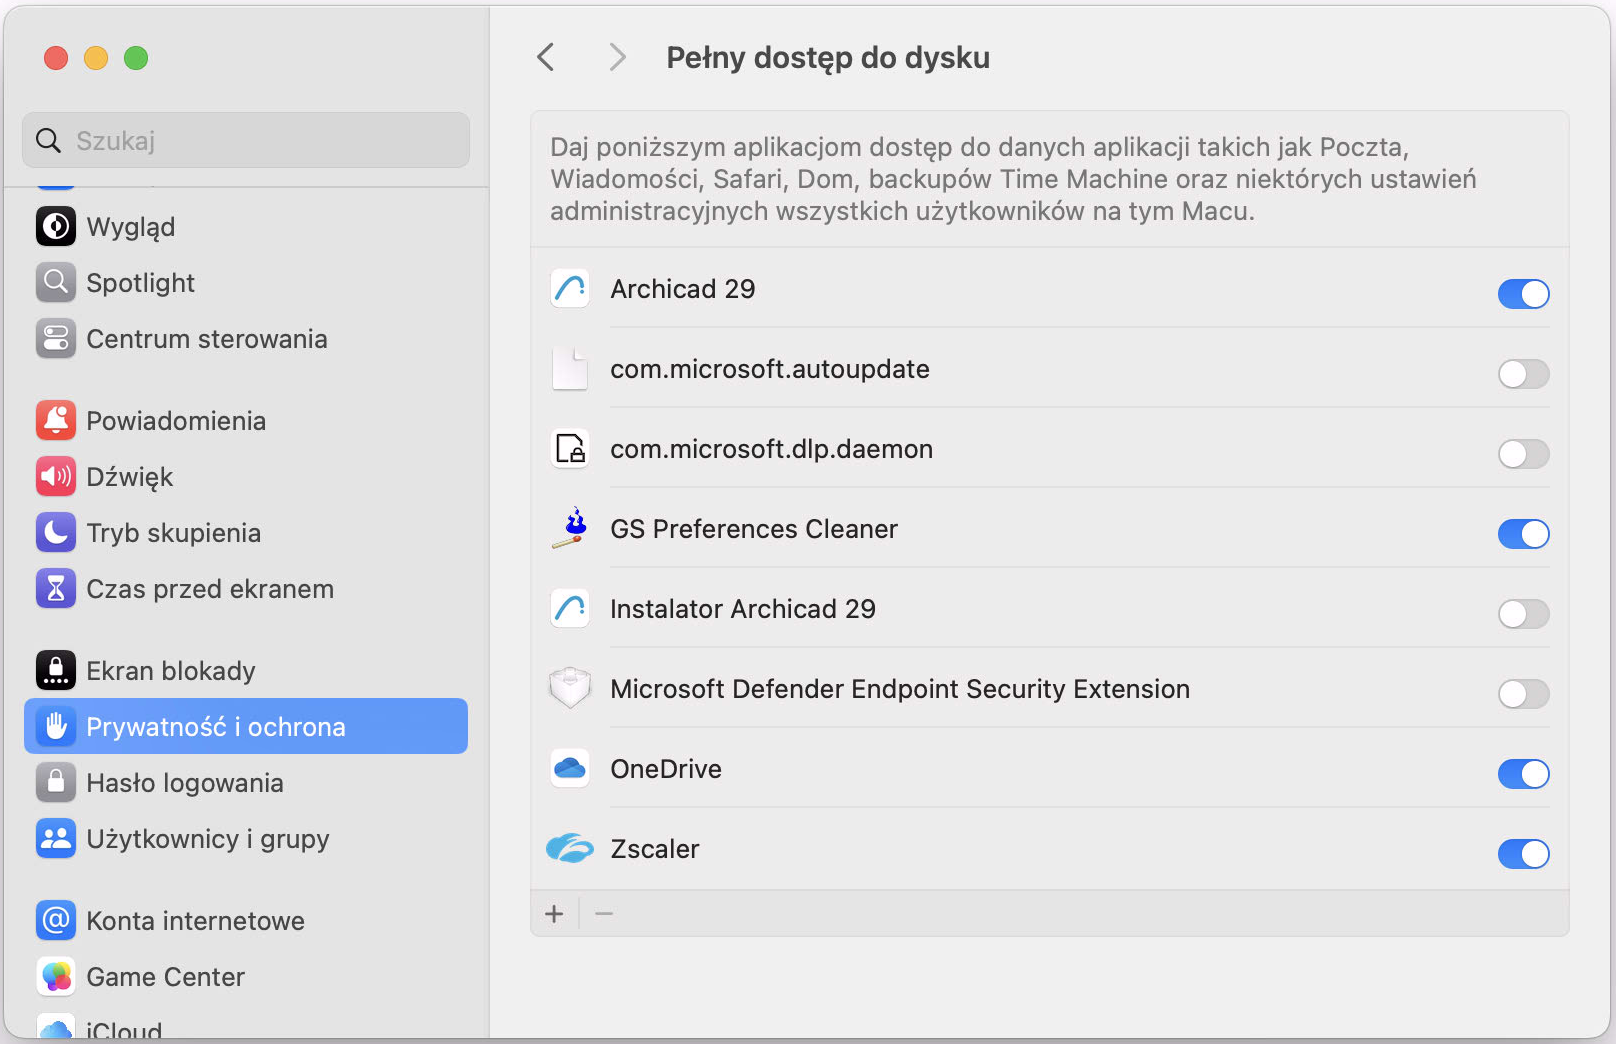Click the Dźwięk speaker icon
Screen dimensions: 1616x1044
tap(56, 476)
